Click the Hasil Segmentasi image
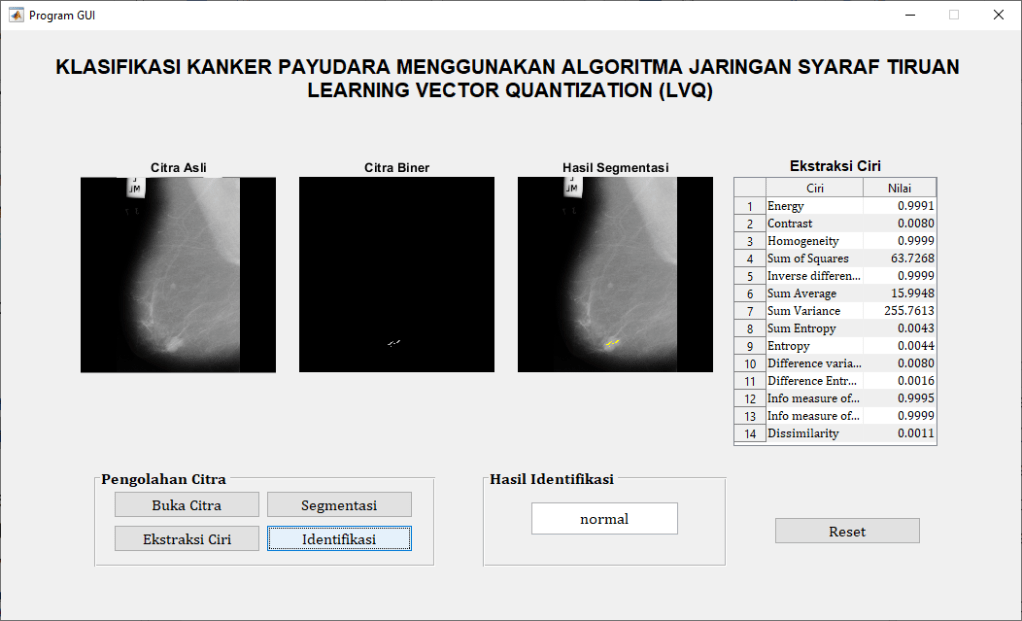This screenshot has height=621, width=1022. (x=615, y=275)
